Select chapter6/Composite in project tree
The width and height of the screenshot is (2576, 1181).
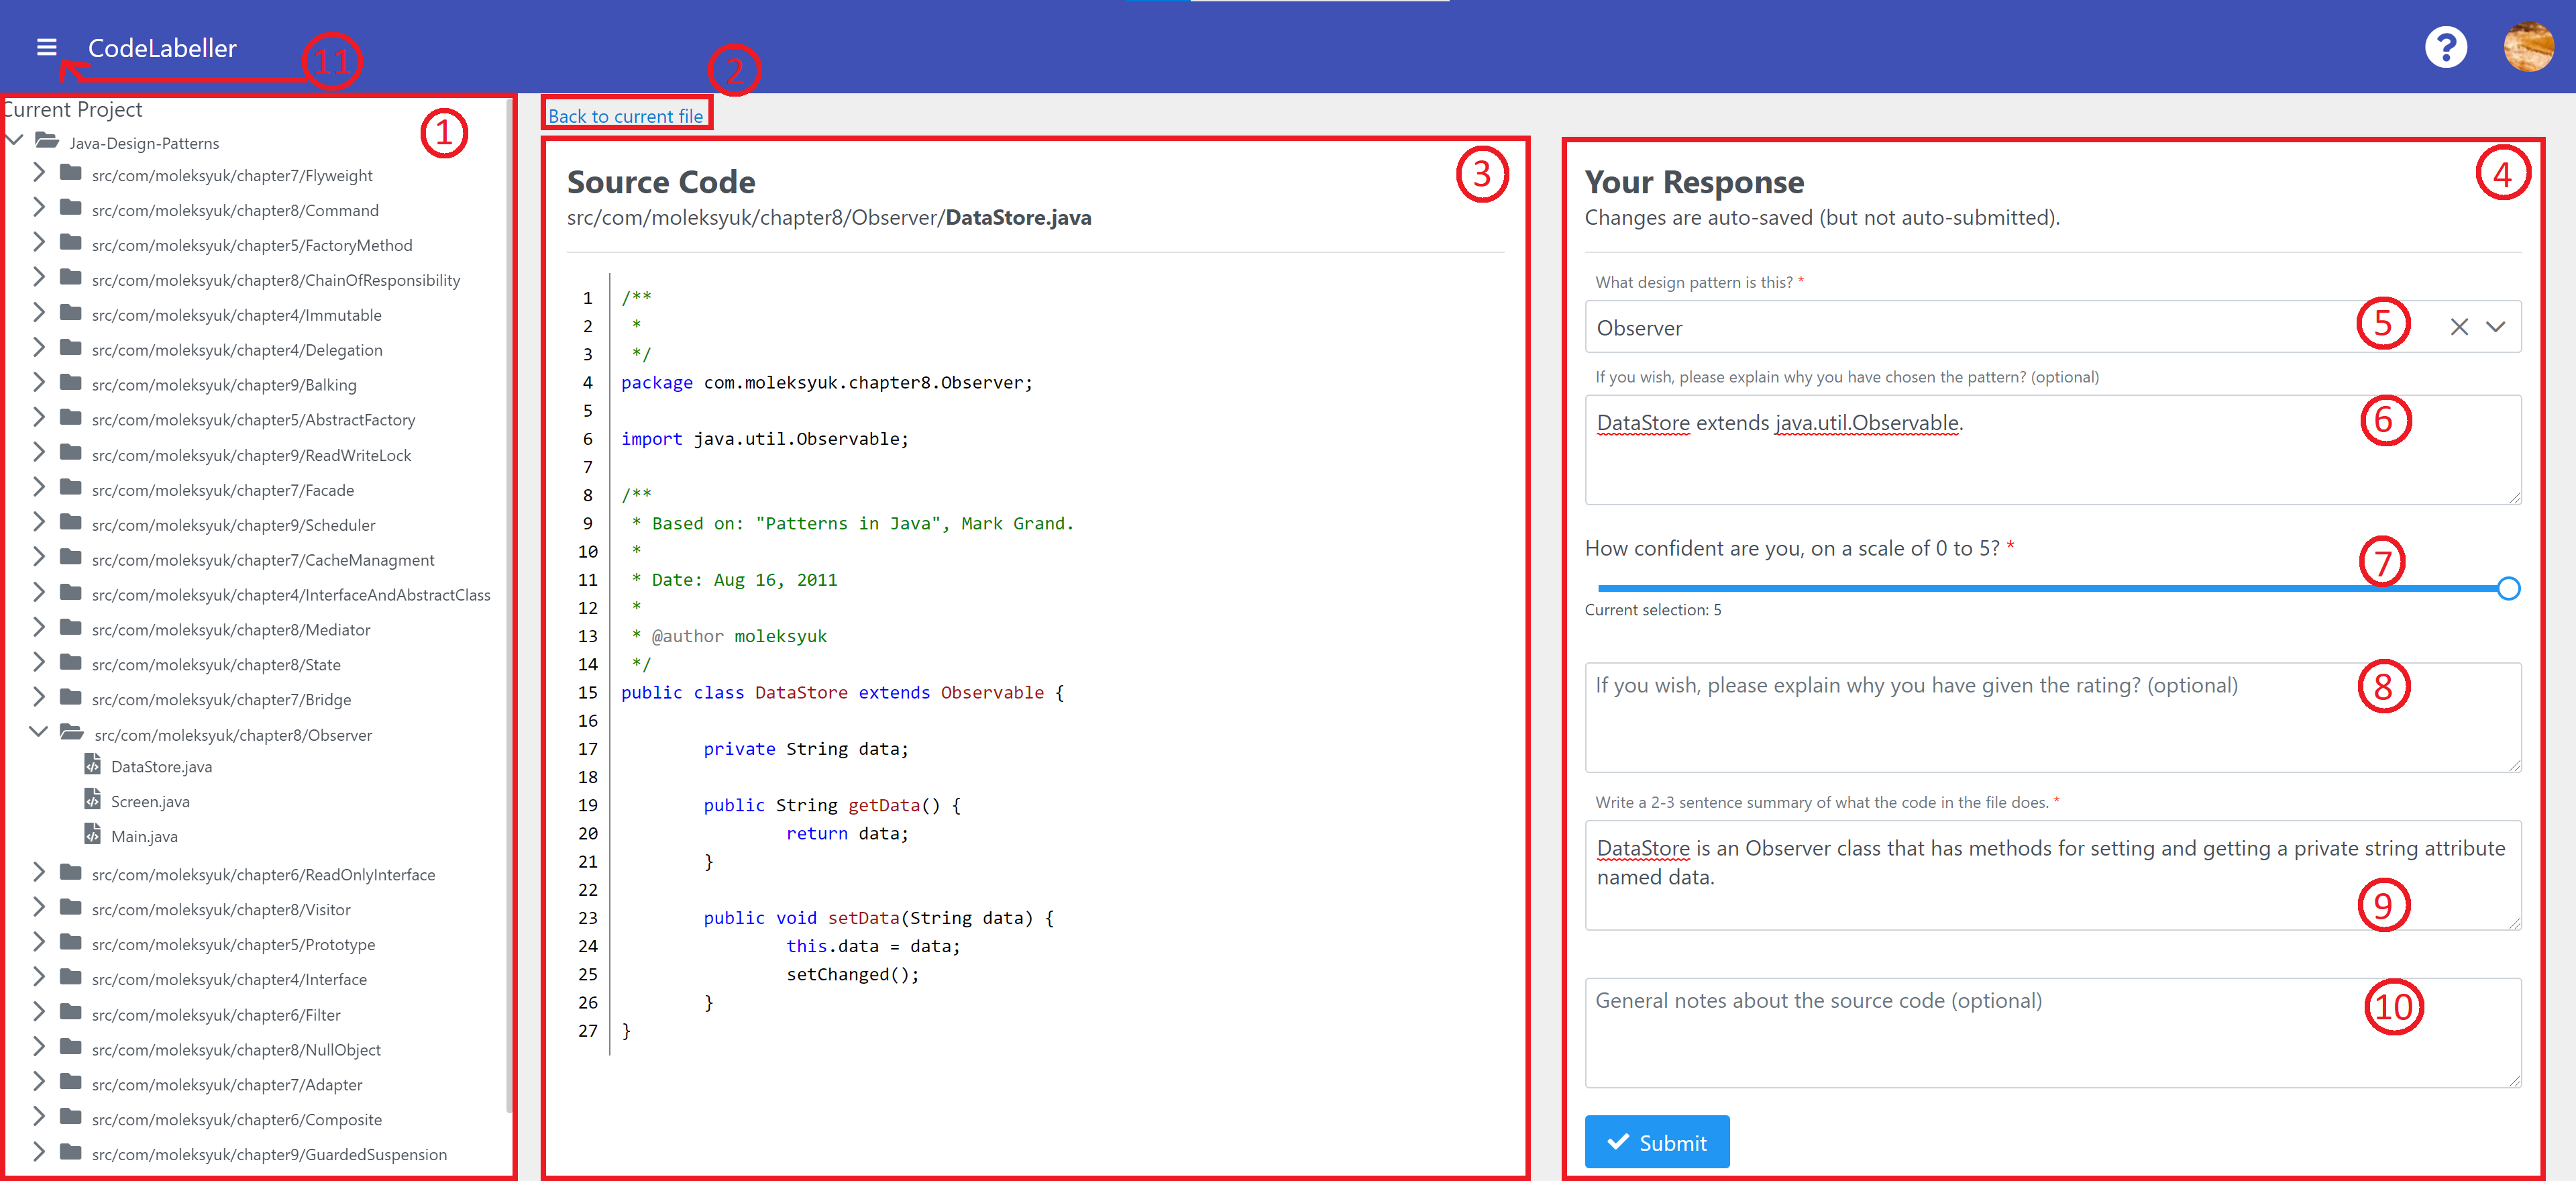tap(236, 1119)
